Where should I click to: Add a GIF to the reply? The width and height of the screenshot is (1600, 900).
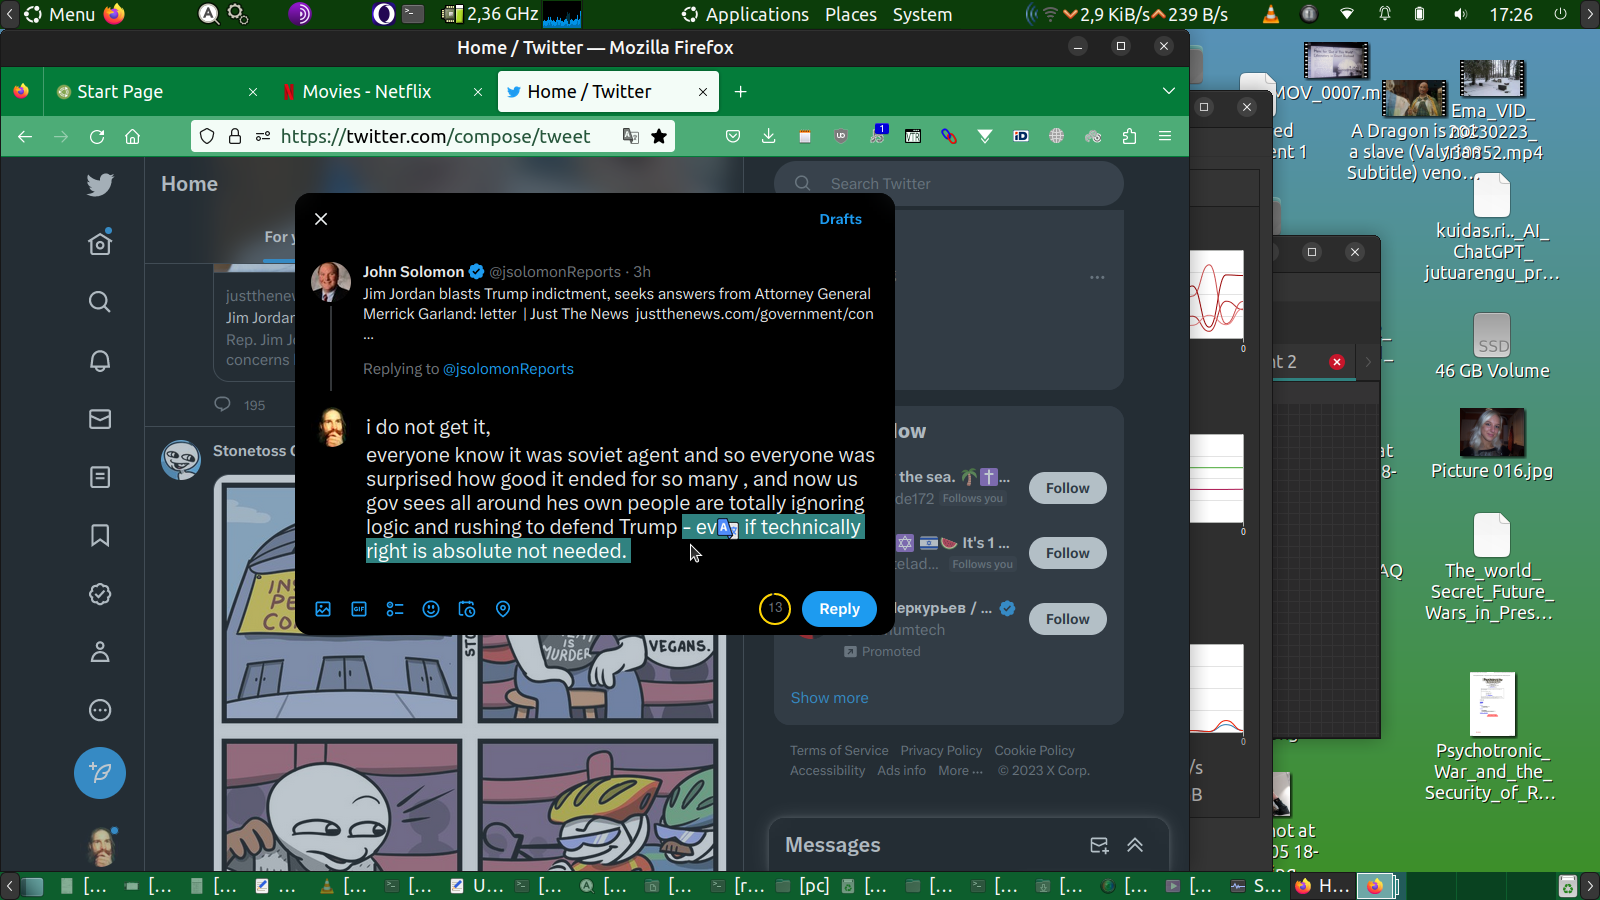[359, 609]
